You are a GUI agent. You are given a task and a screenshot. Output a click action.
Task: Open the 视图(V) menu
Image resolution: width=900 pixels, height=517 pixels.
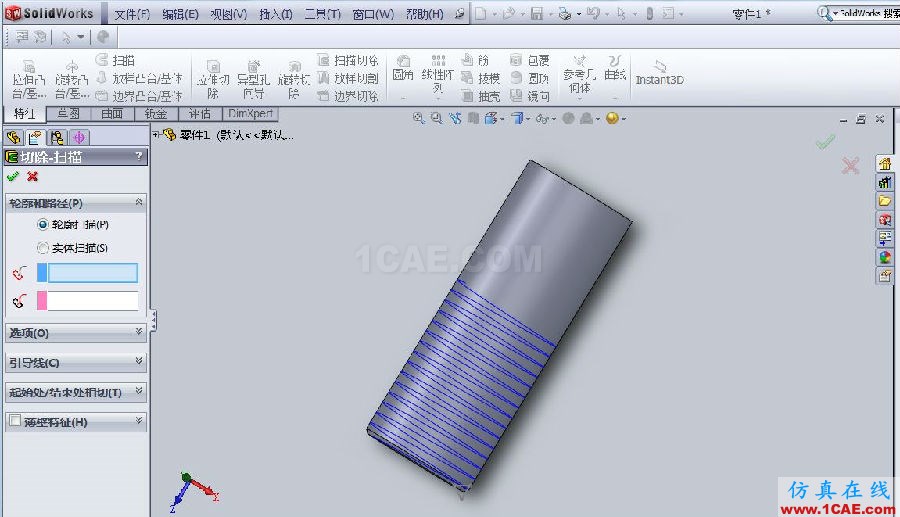pos(228,14)
